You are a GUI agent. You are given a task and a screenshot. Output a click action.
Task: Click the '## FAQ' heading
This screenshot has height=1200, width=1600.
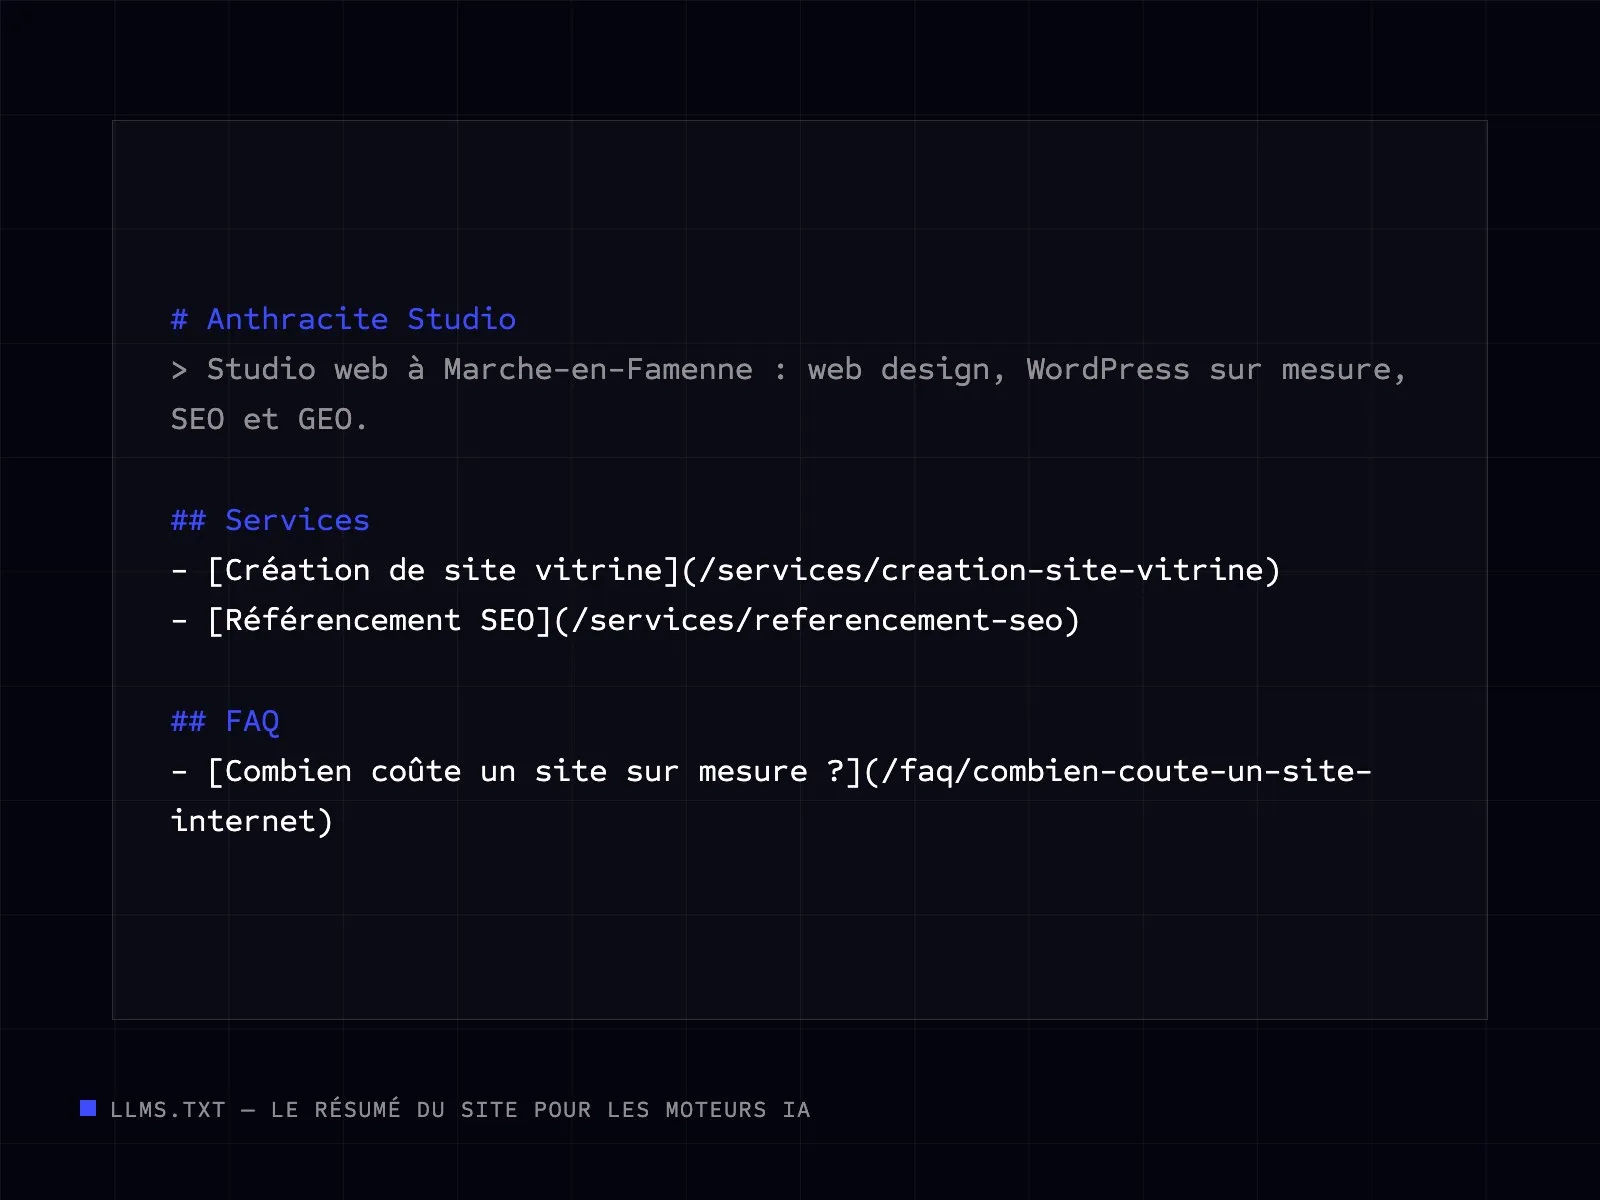pyautogui.click(x=225, y=721)
